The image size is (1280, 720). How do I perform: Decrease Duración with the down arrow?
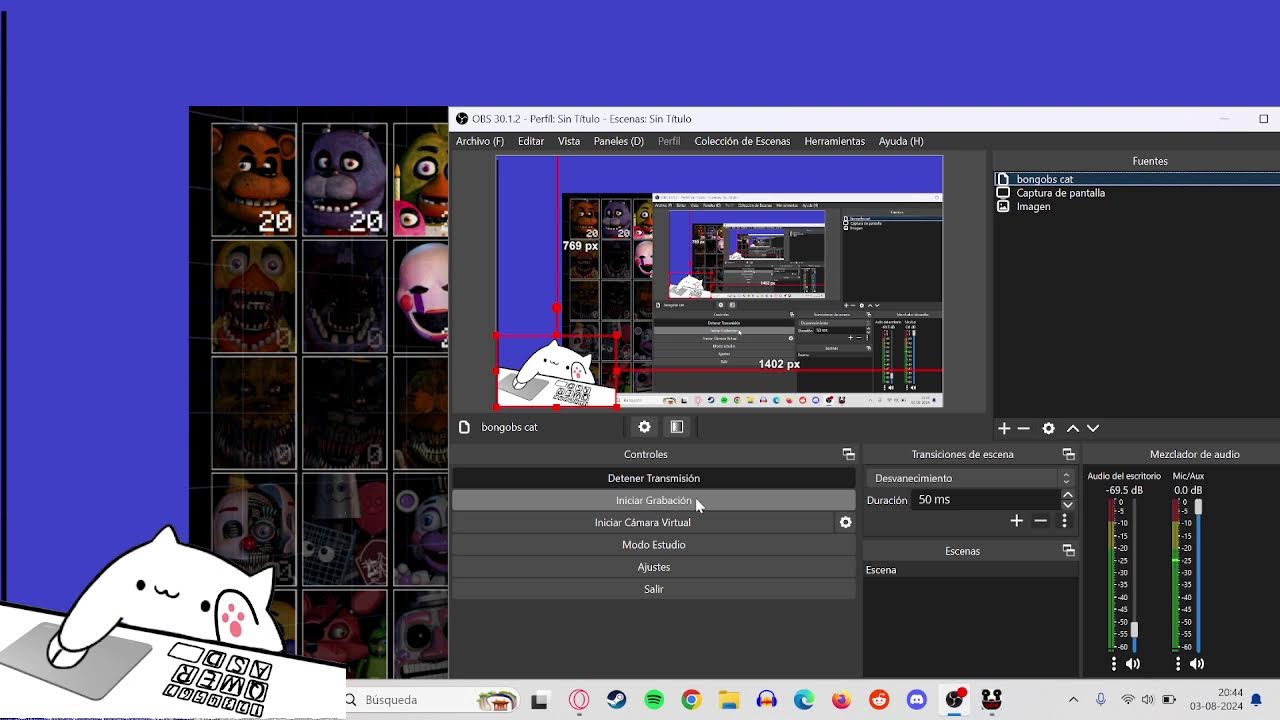point(1067,504)
